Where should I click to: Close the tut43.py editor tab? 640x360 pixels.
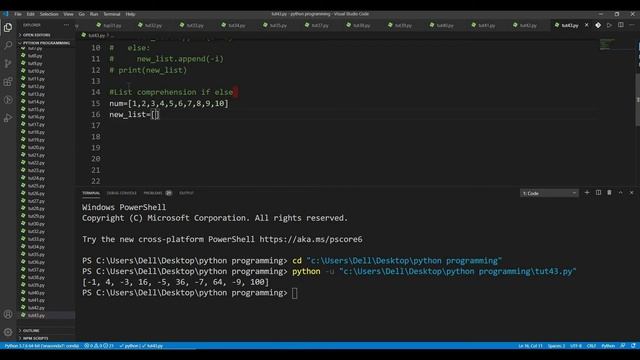(x=587, y=25)
